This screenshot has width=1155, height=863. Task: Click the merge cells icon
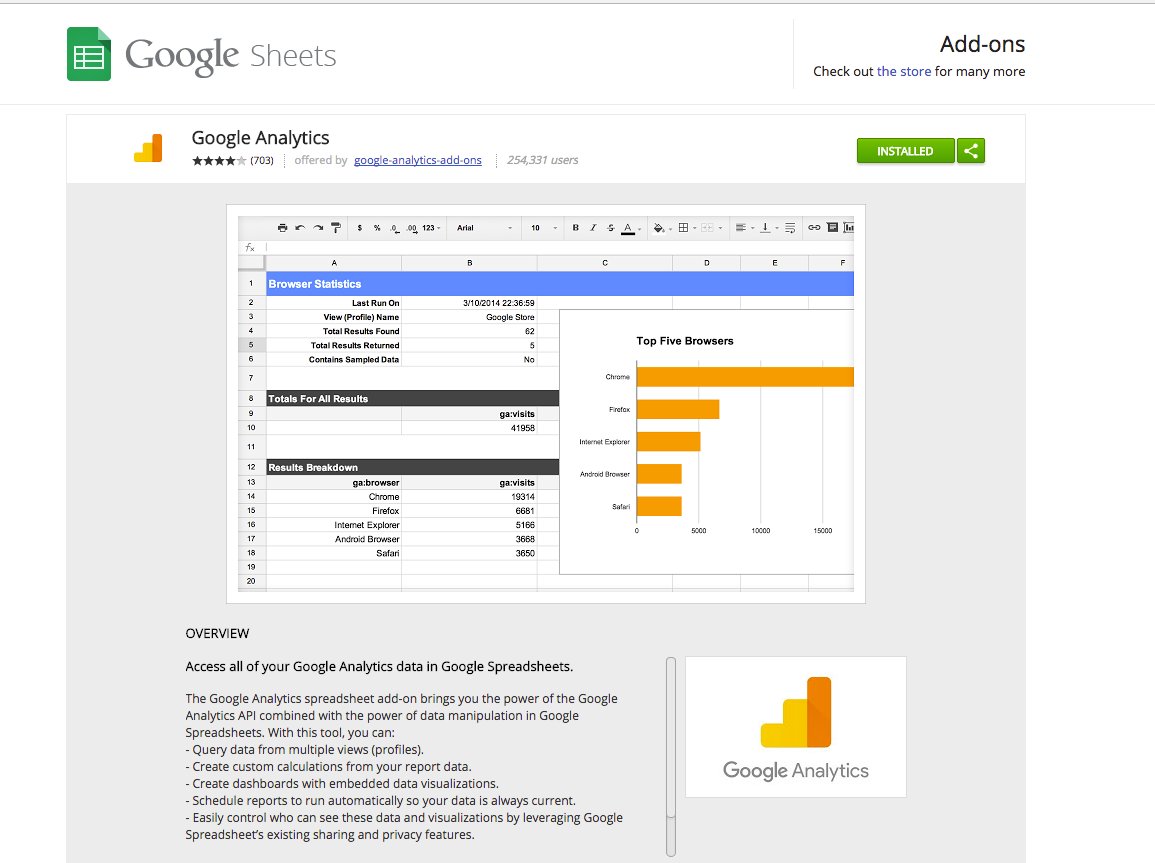[x=708, y=228]
